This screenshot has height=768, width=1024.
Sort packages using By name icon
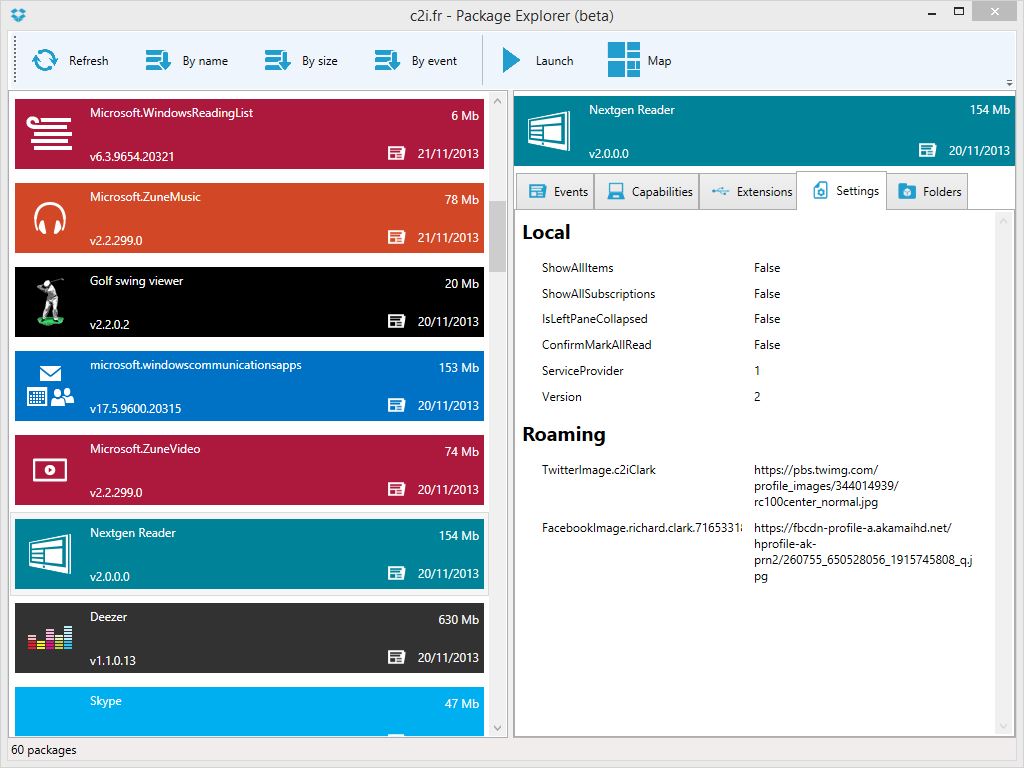tap(158, 60)
